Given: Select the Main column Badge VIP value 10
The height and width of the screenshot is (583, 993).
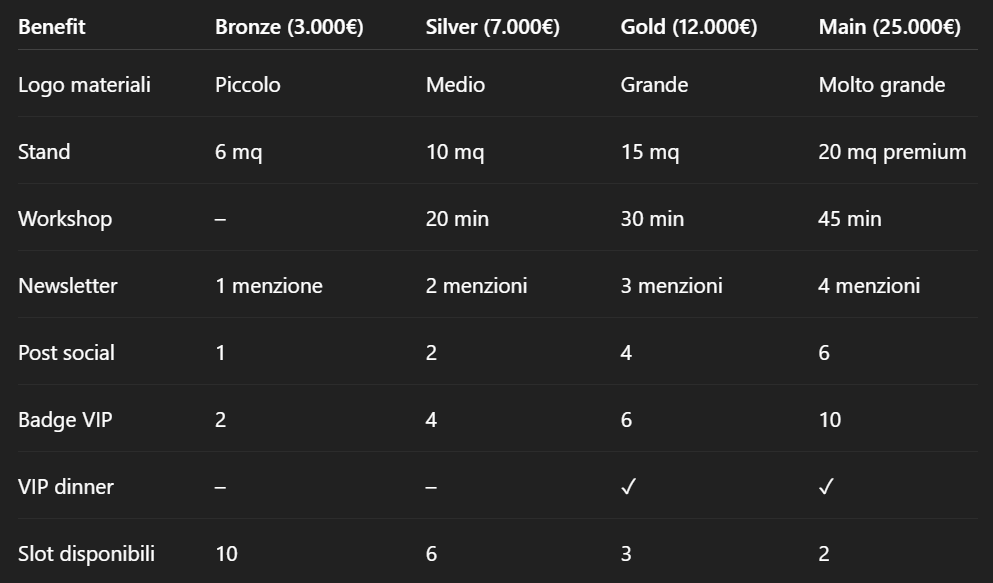Looking at the screenshot, I should click(830, 420).
